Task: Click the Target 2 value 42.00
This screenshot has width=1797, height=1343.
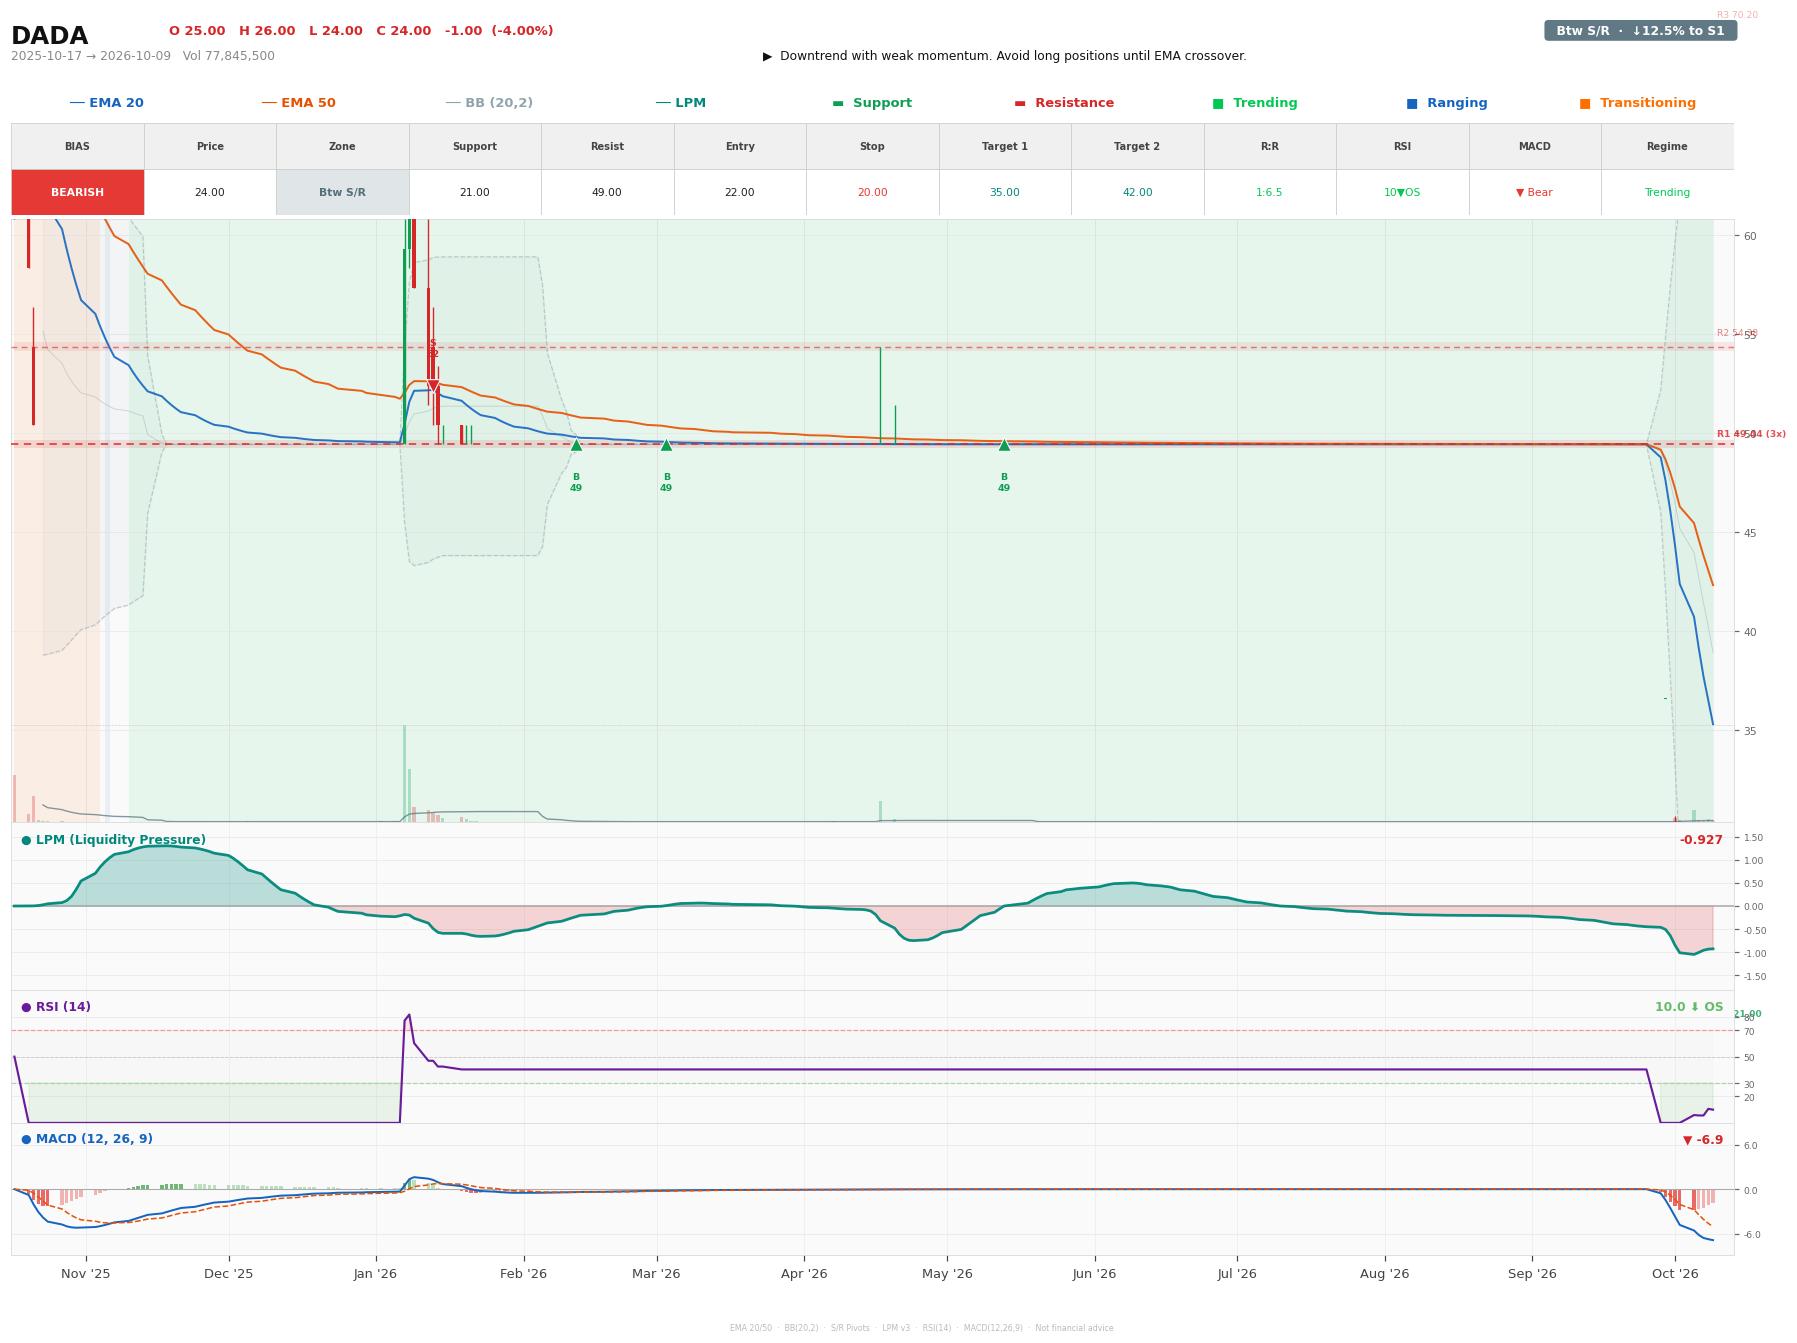Action: pyautogui.click(x=1137, y=192)
